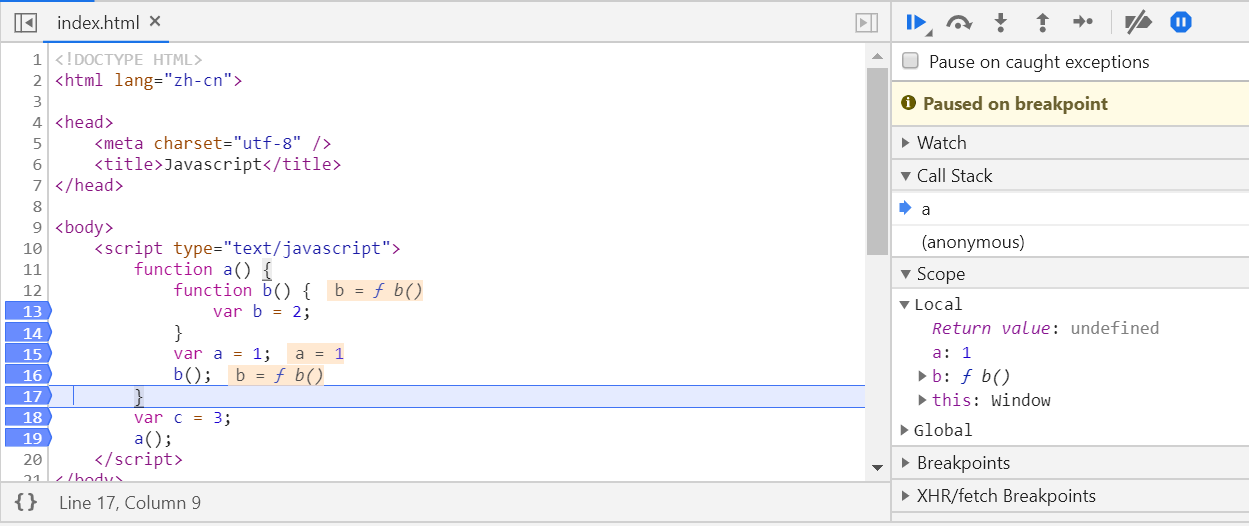Click the scrollbar up arrow
This screenshot has height=526, width=1249.
(x=877, y=57)
